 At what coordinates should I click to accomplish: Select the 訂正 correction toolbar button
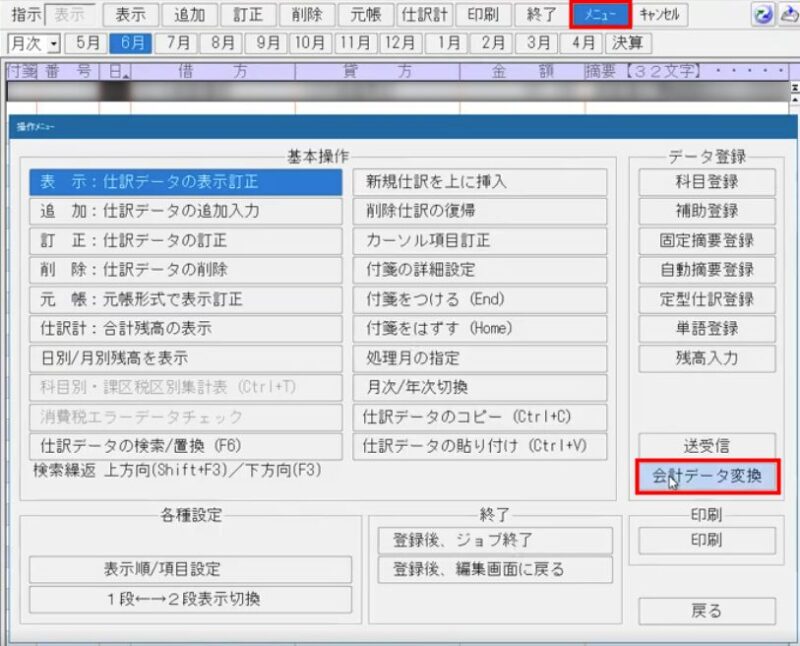[x=246, y=14]
